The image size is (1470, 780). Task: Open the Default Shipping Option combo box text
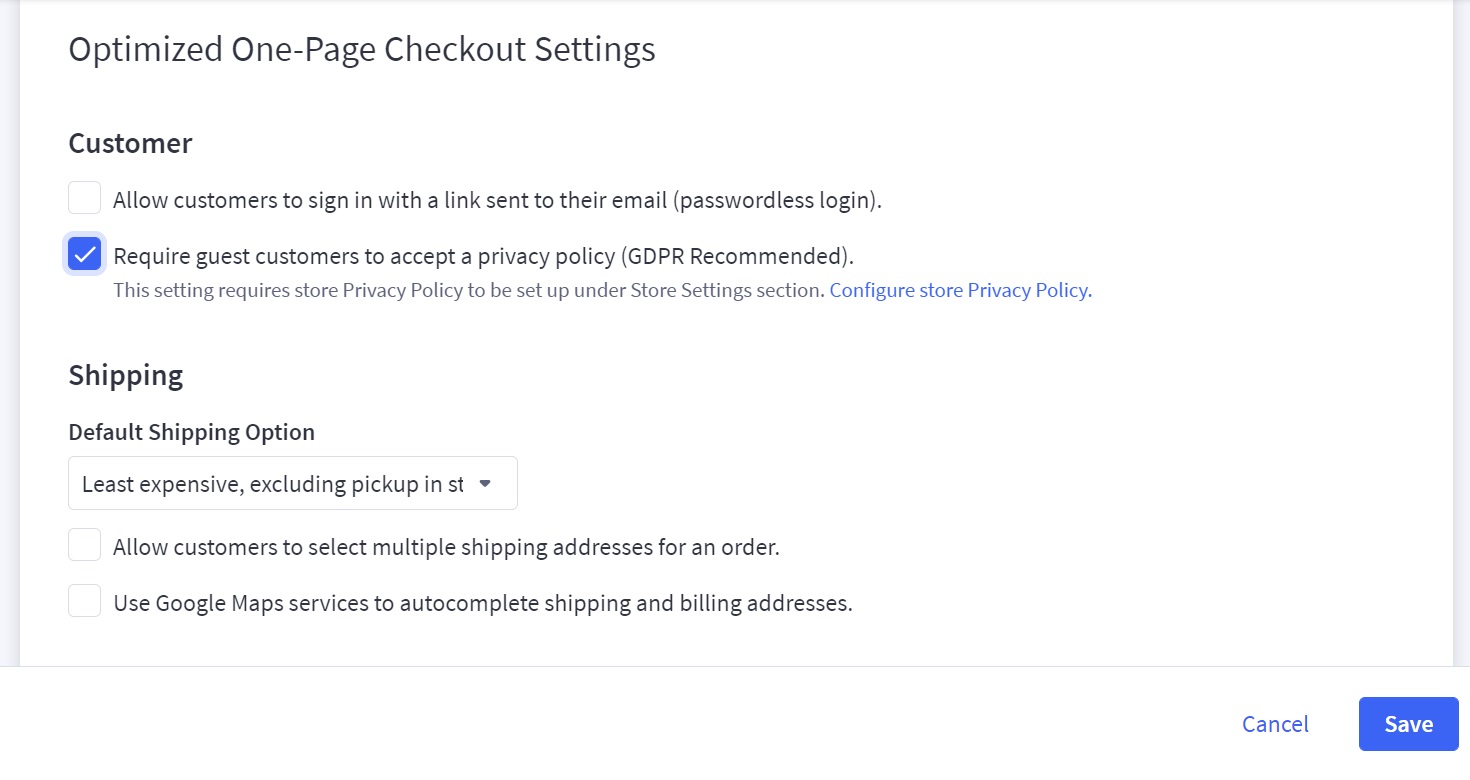pyautogui.click(x=272, y=484)
